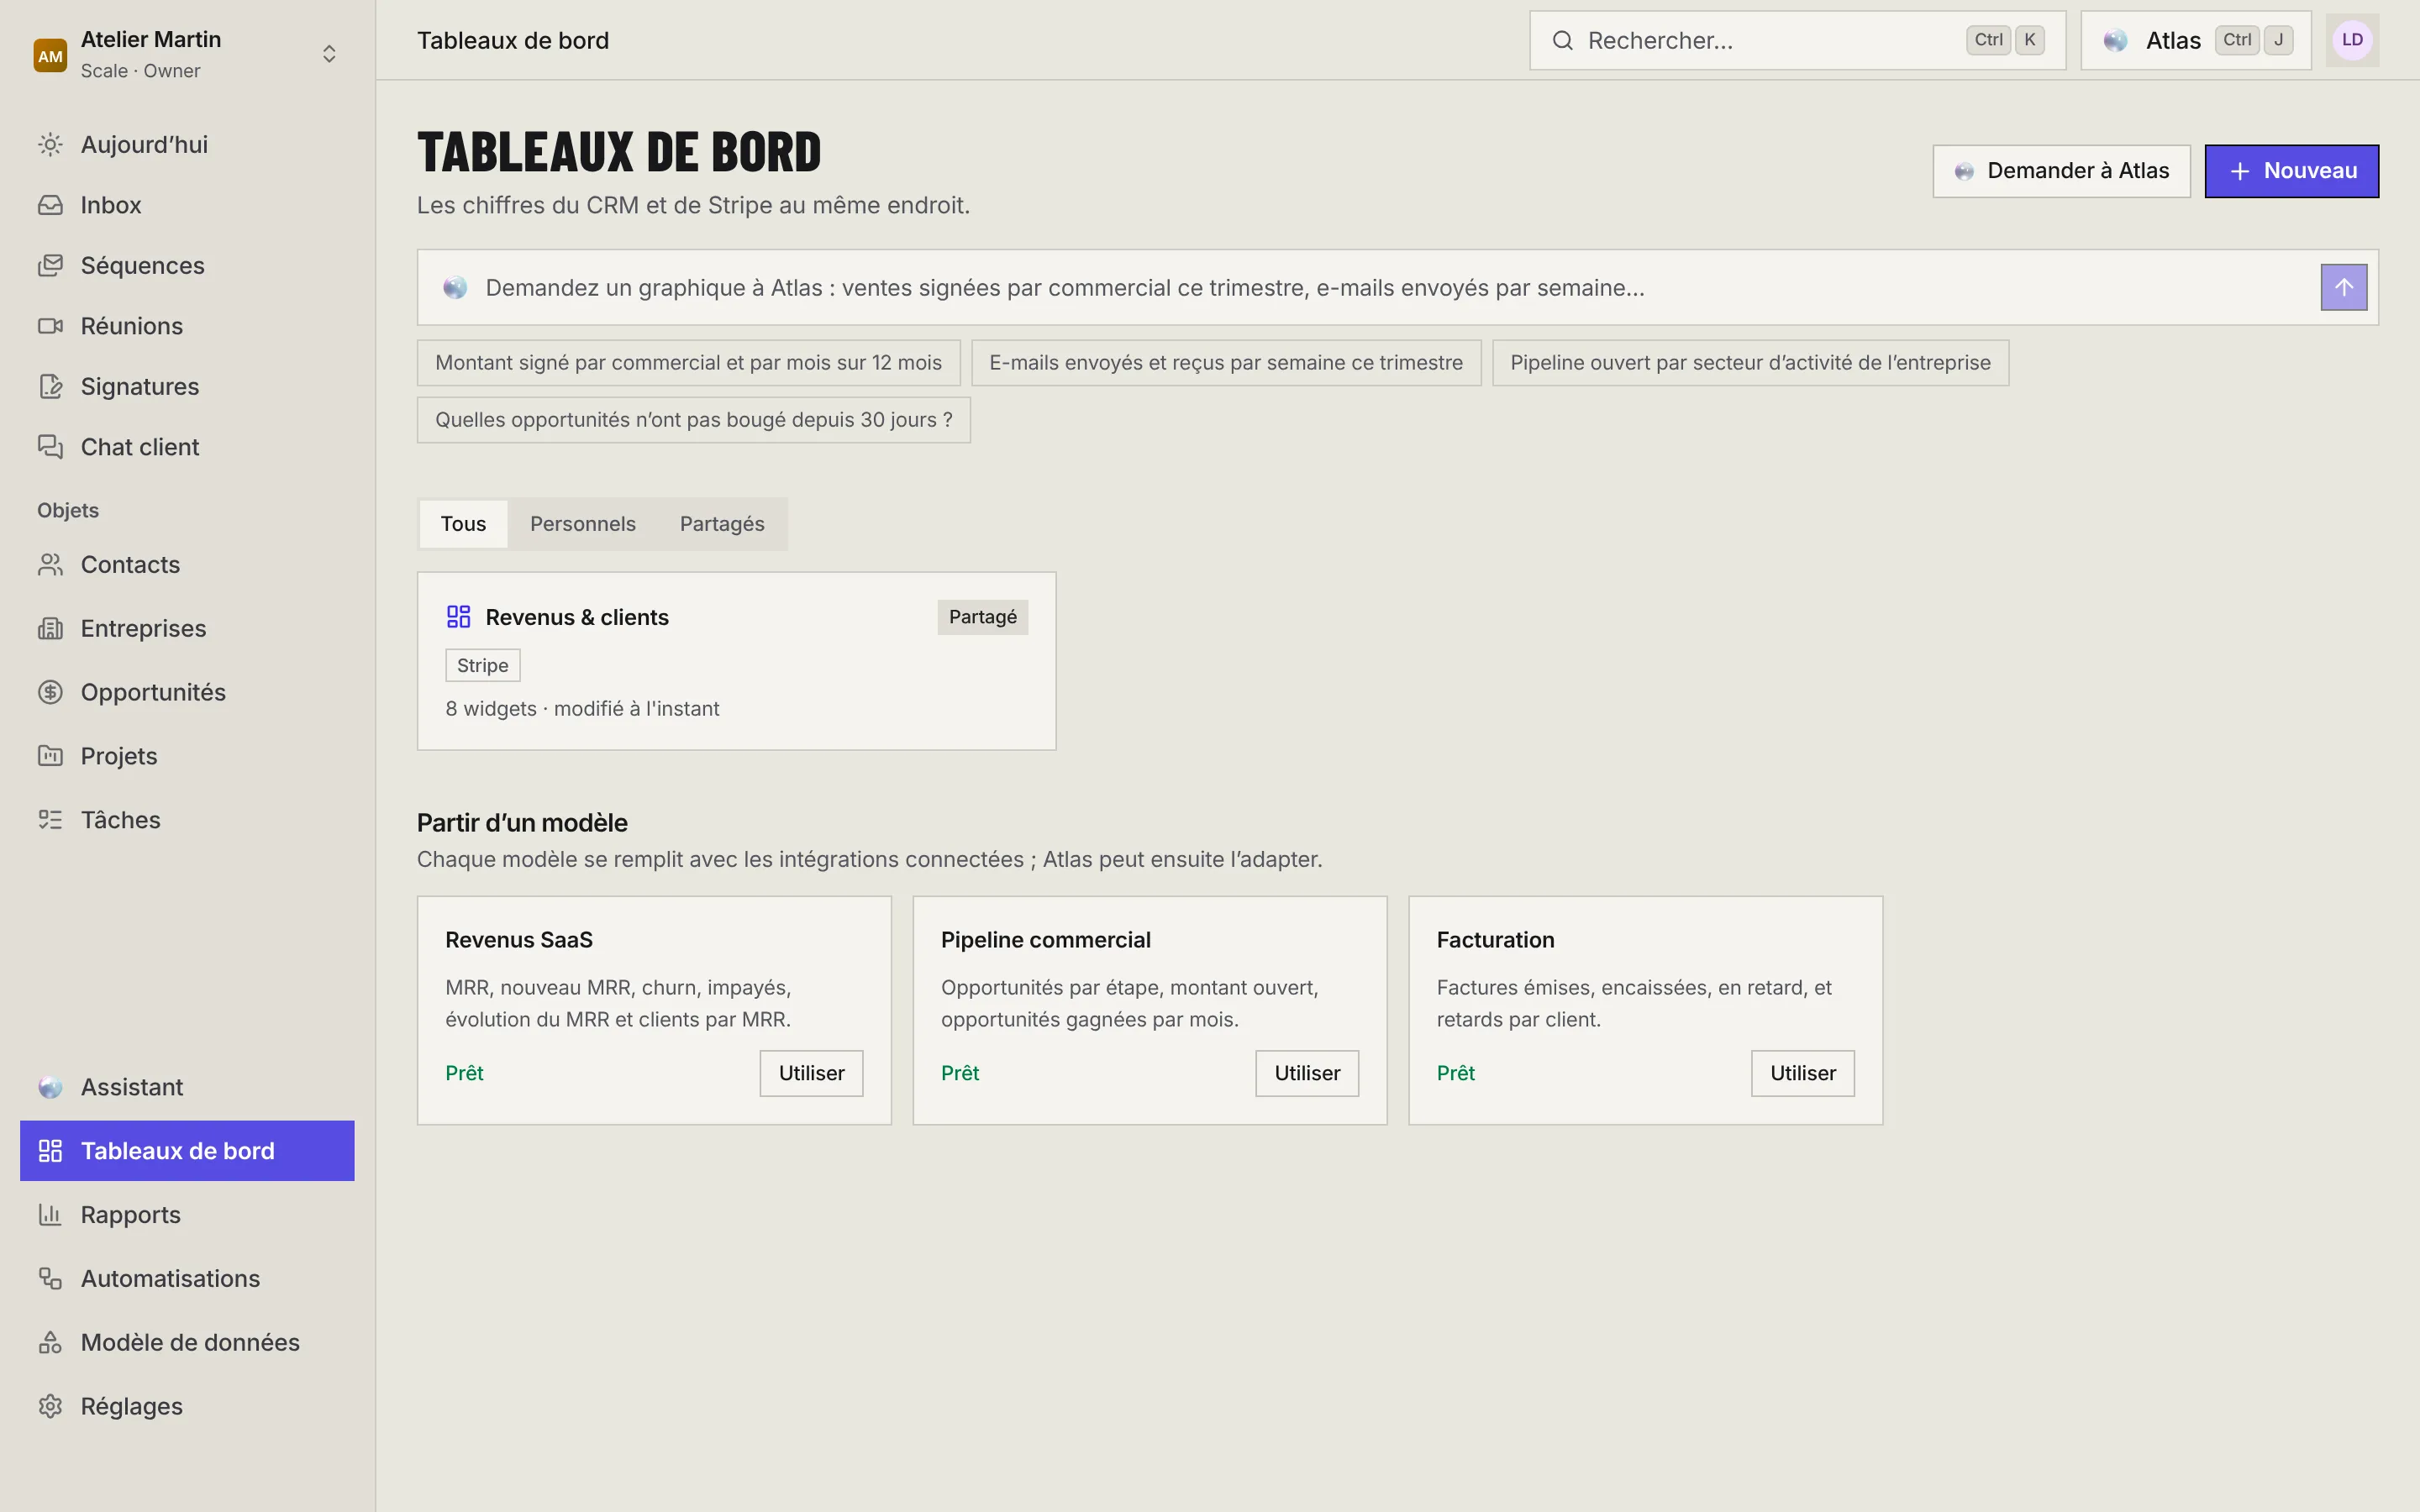The height and width of the screenshot is (1512, 2420).
Task: Open Automatisations workflow icon
Action: coord(50,1279)
